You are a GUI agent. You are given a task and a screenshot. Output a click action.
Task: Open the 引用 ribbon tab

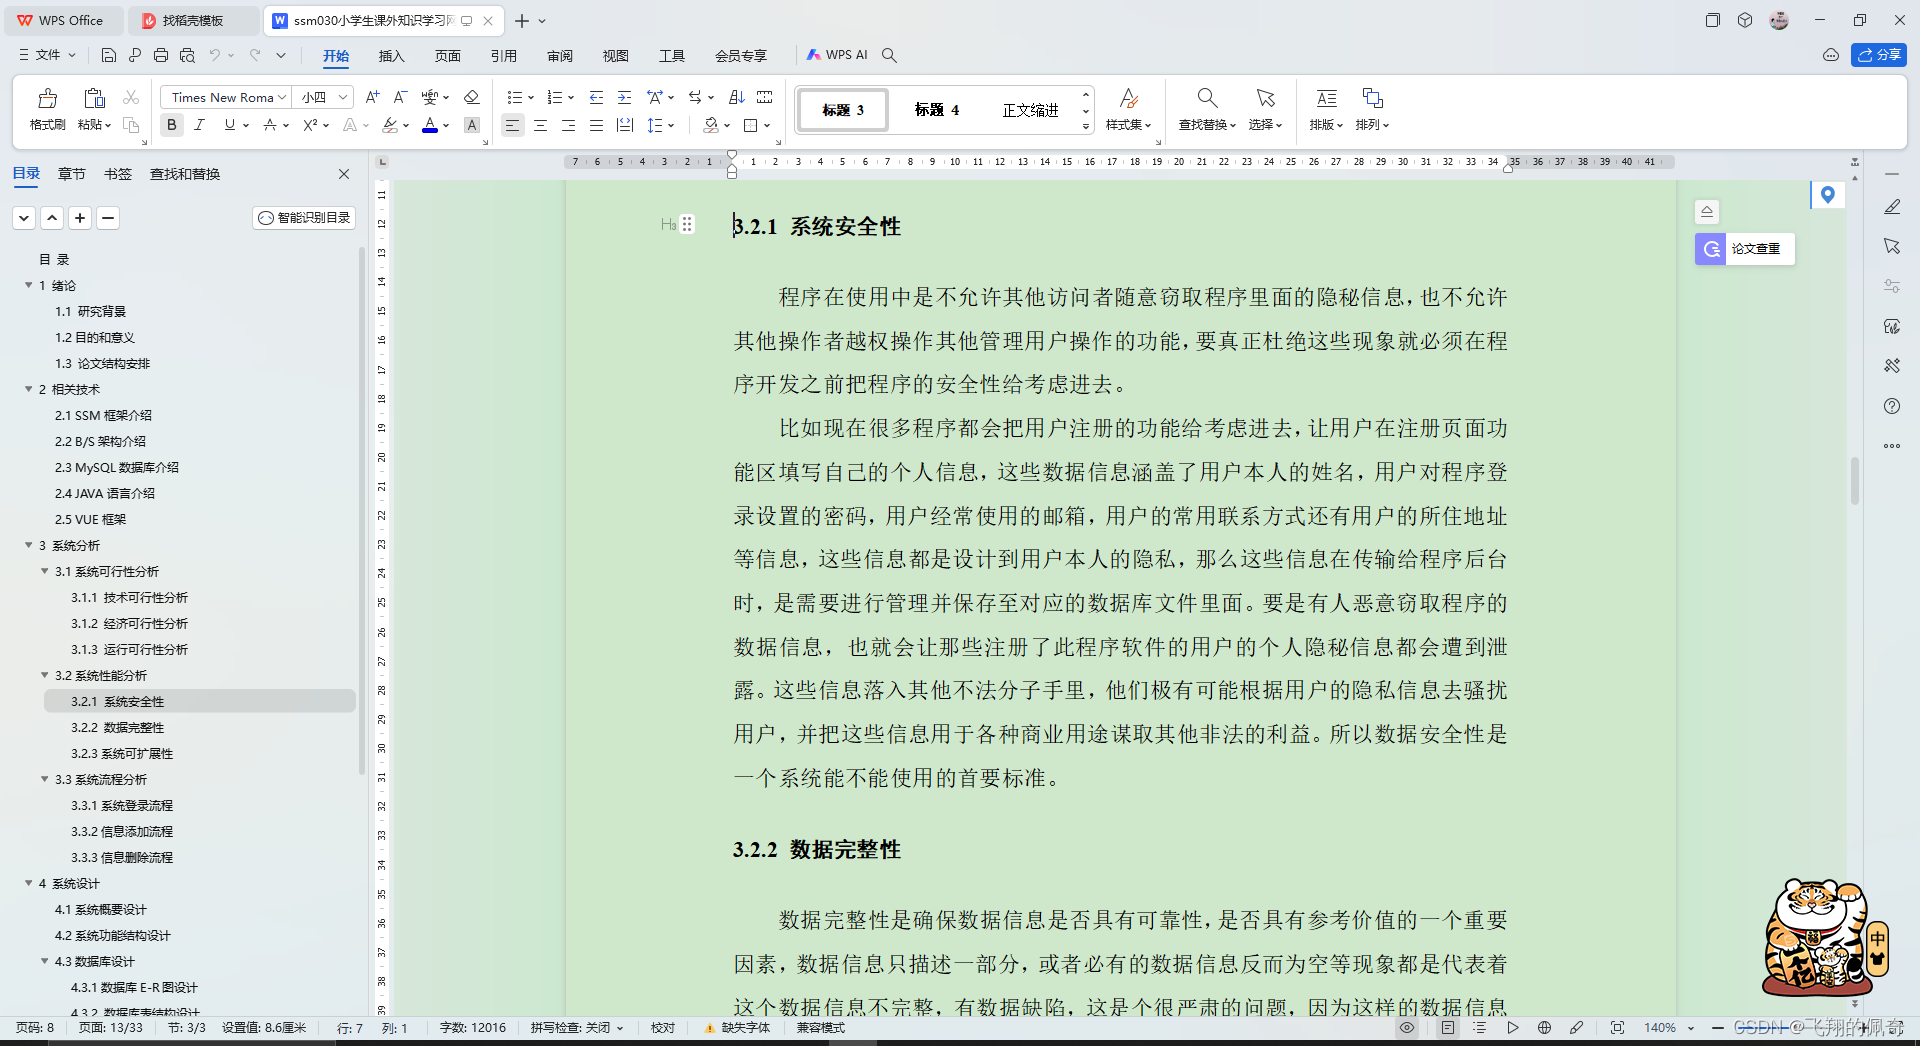tap(503, 56)
